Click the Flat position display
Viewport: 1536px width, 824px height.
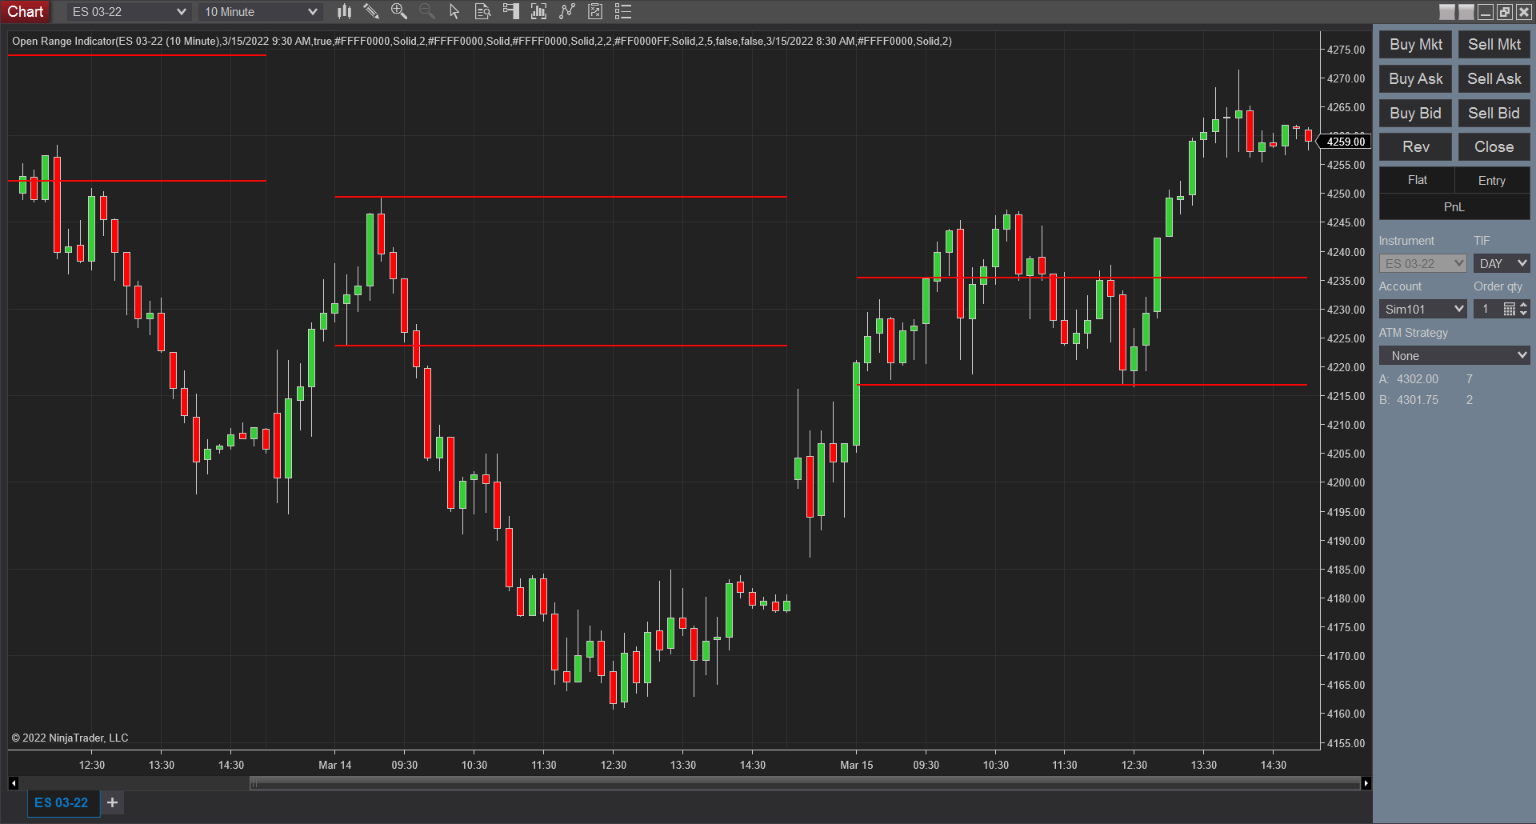pos(1417,180)
